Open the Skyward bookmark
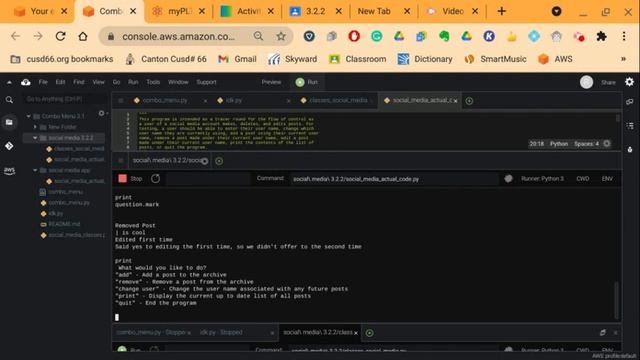The height and width of the screenshot is (360, 640). pos(293,59)
